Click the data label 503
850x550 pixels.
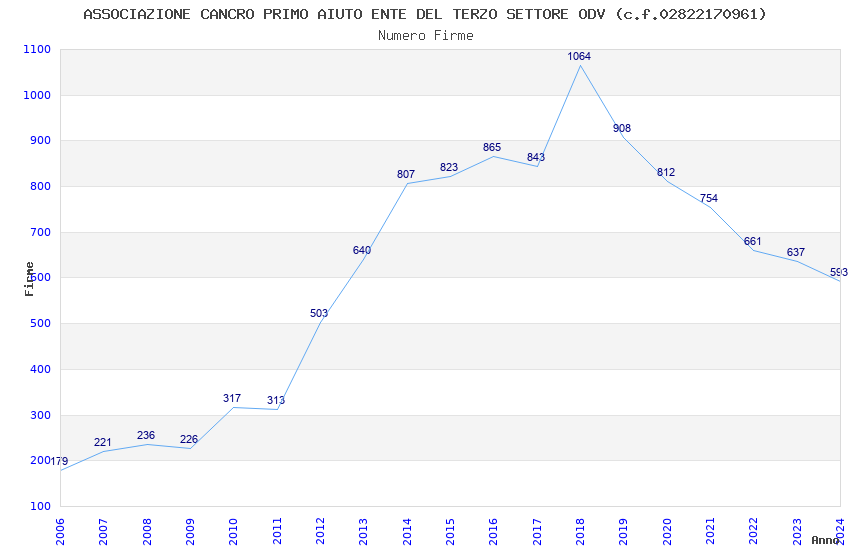click(319, 313)
